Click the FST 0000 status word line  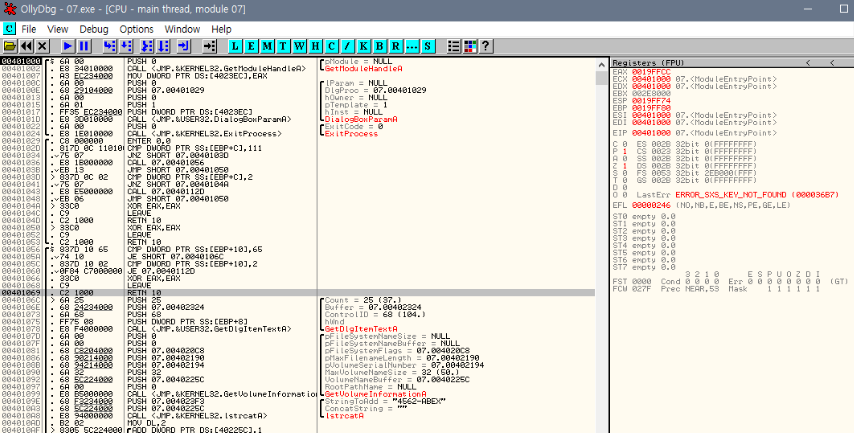730,281
